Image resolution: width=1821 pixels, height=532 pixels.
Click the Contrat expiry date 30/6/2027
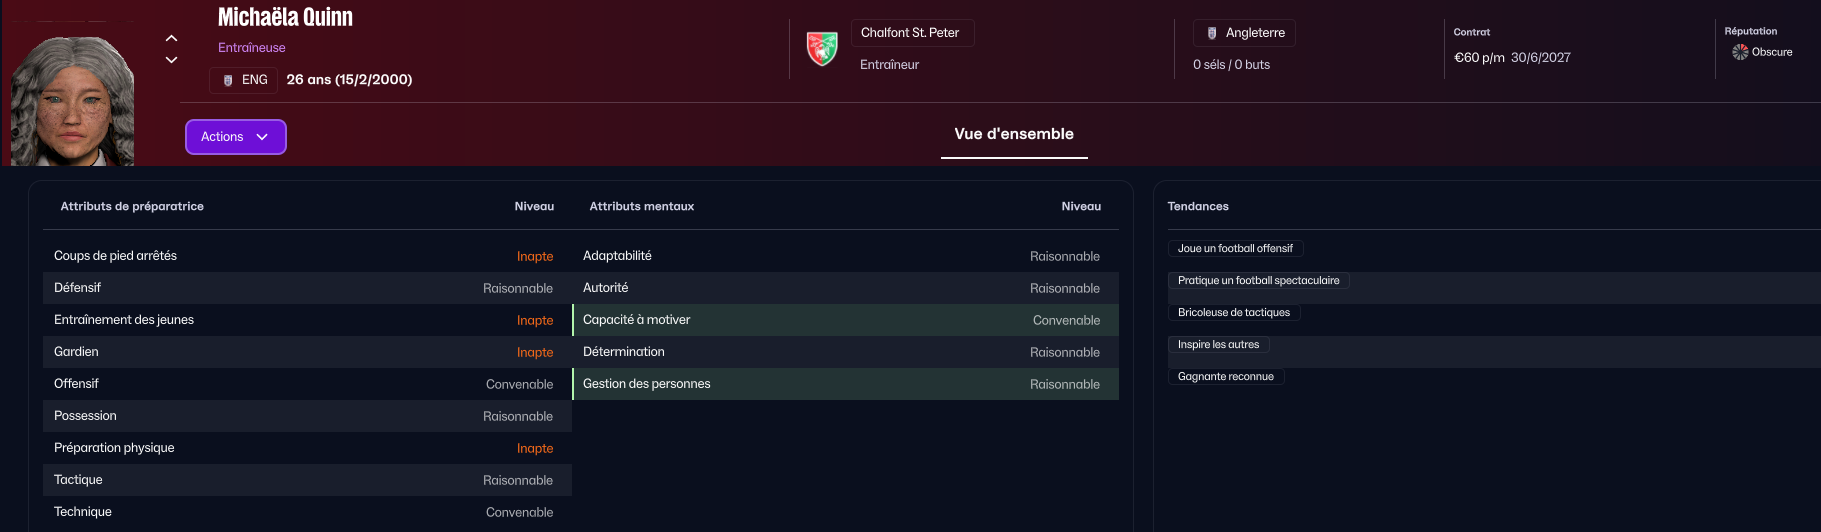(x=1540, y=58)
